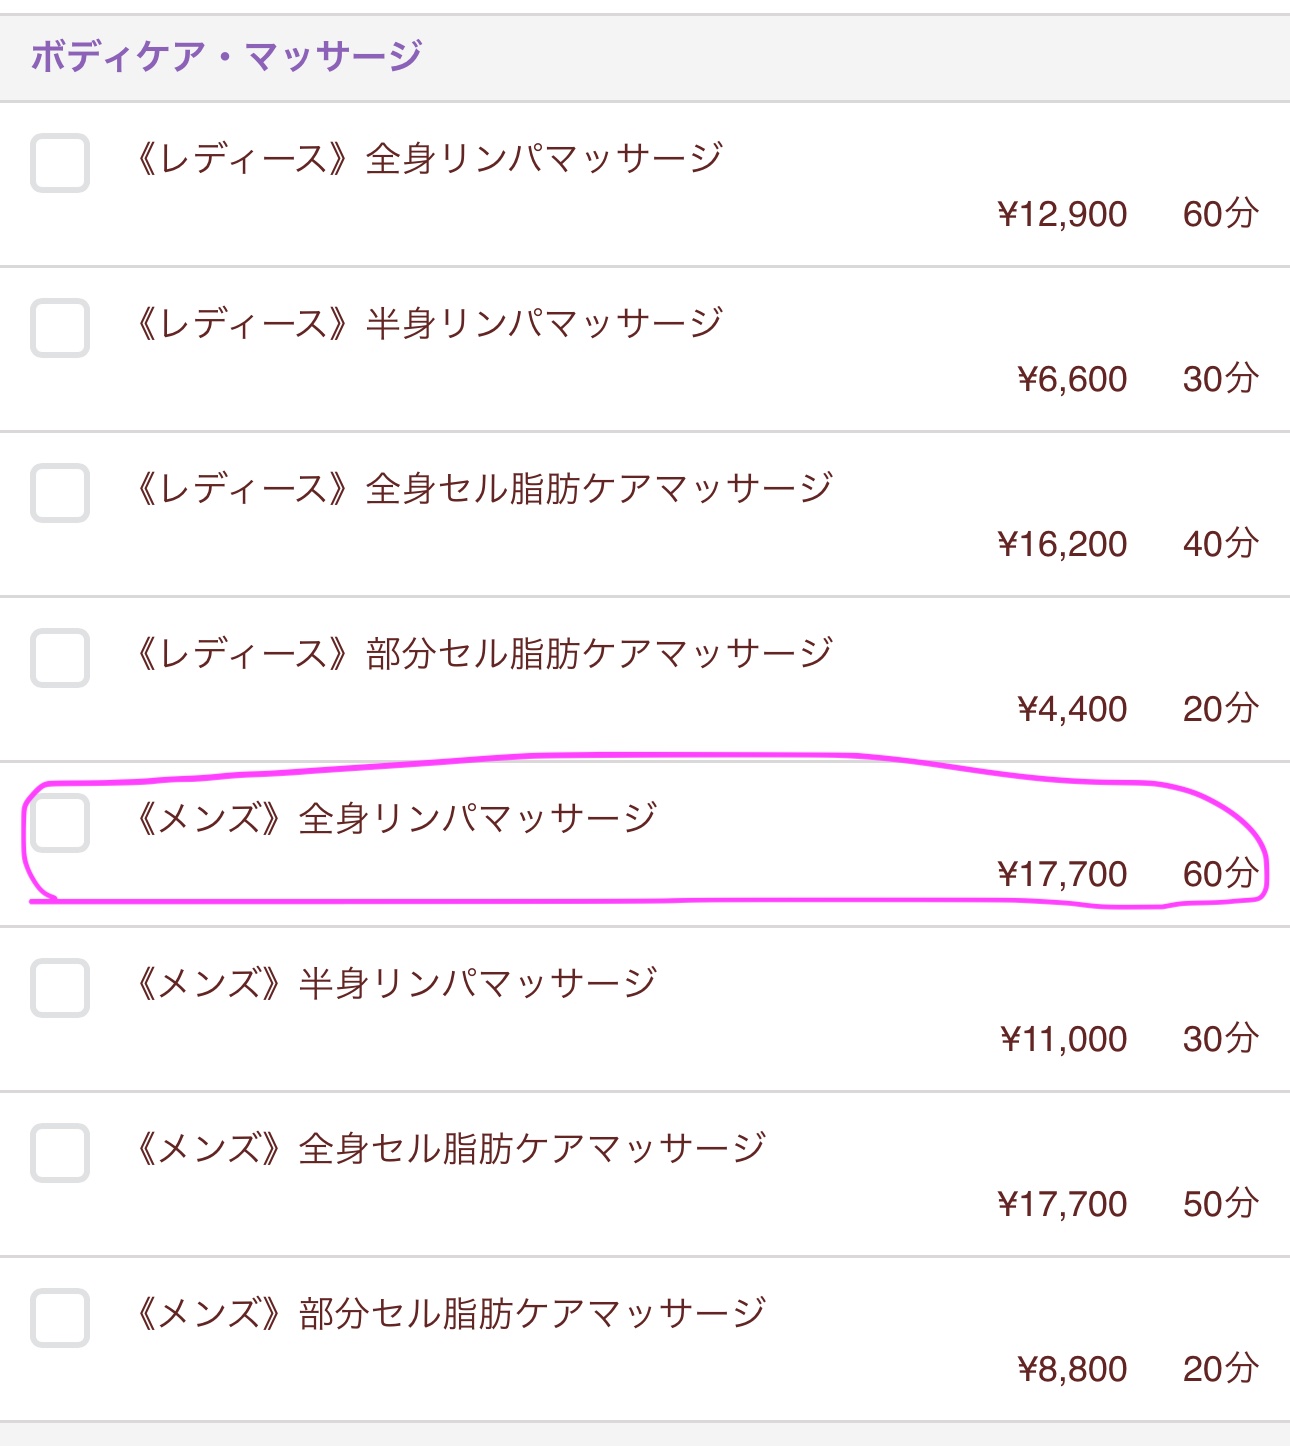Click the ¥8,800 price

point(1072,1369)
